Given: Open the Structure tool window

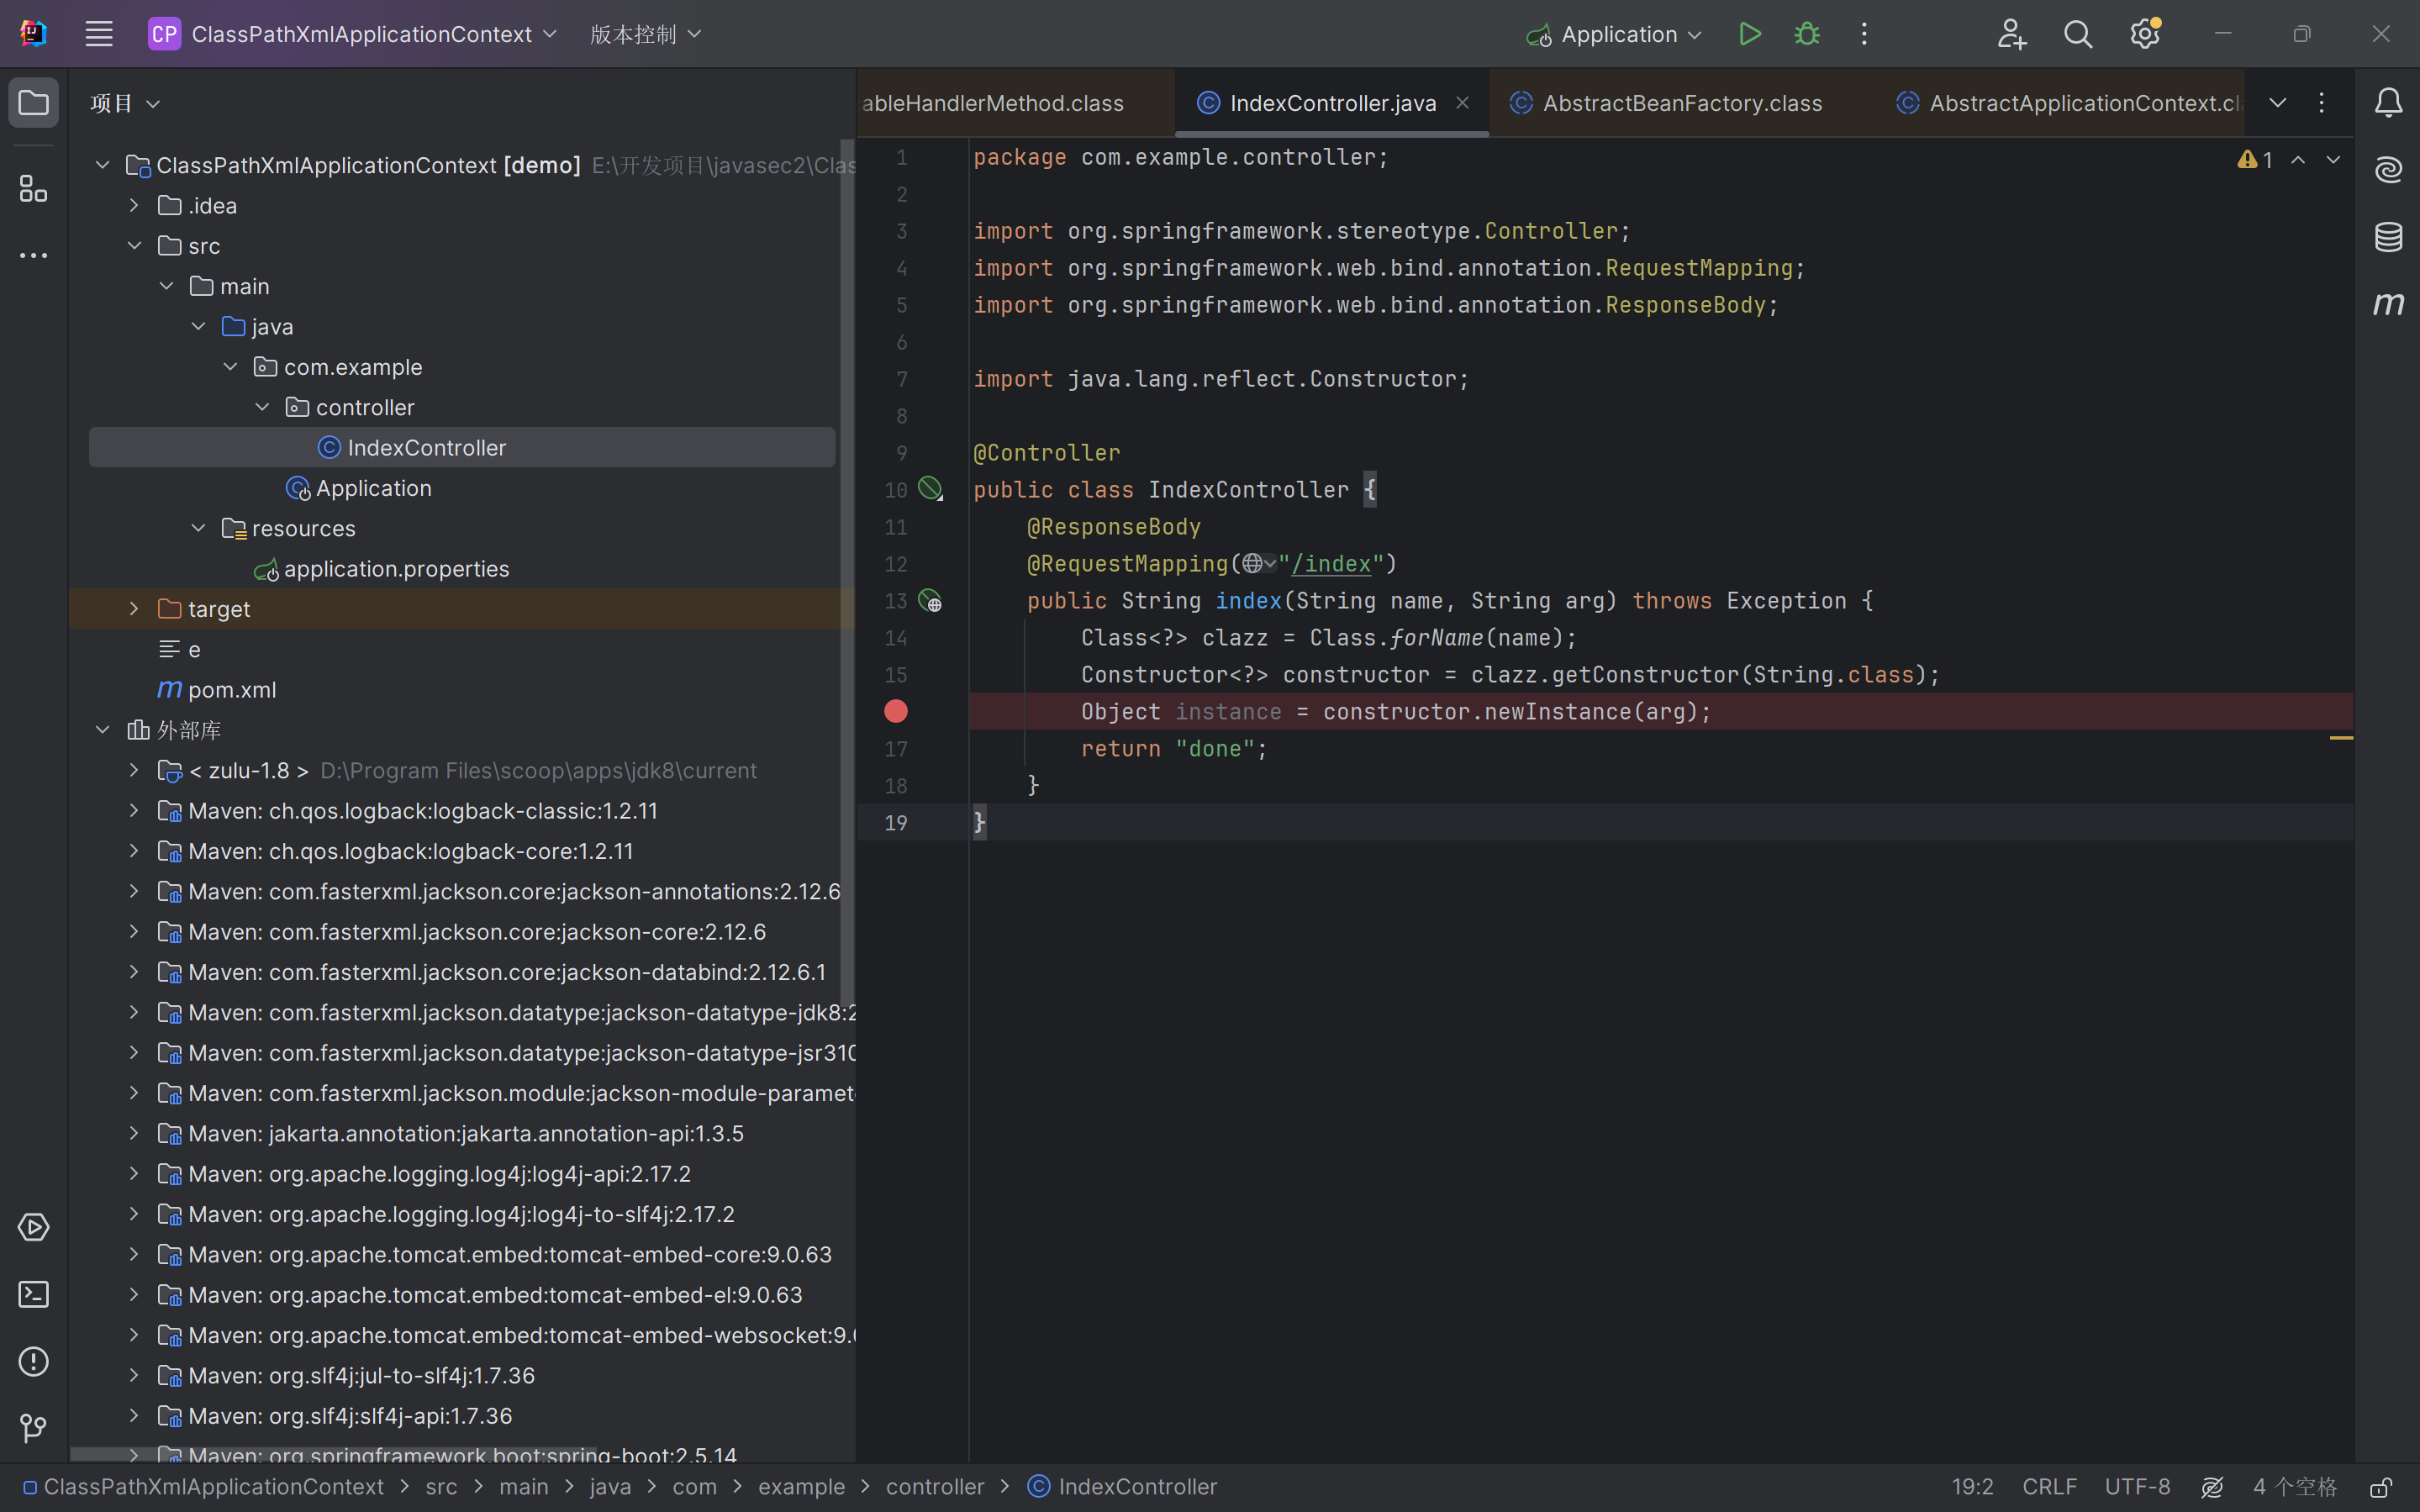Looking at the screenshot, I should pyautogui.click(x=34, y=188).
